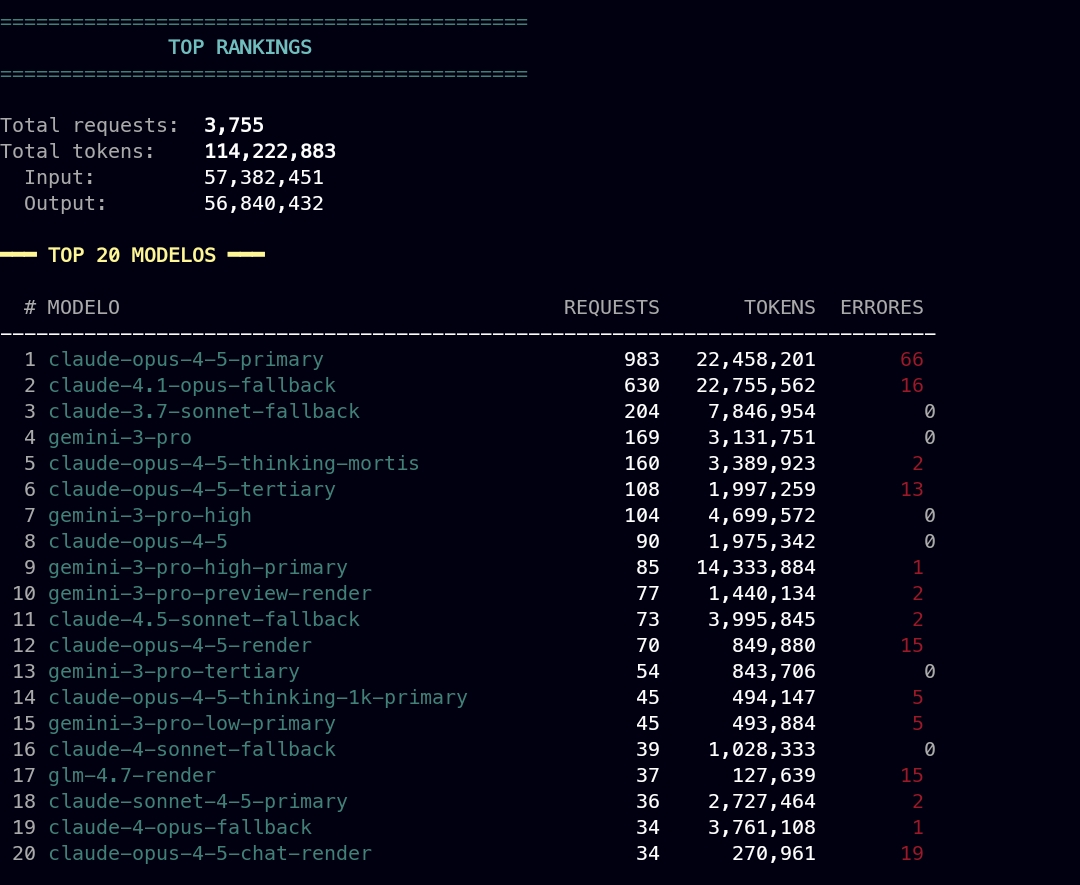Click the ERRORES column header
The height and width of the screenshot is (885, 1080).
[882, 307]
